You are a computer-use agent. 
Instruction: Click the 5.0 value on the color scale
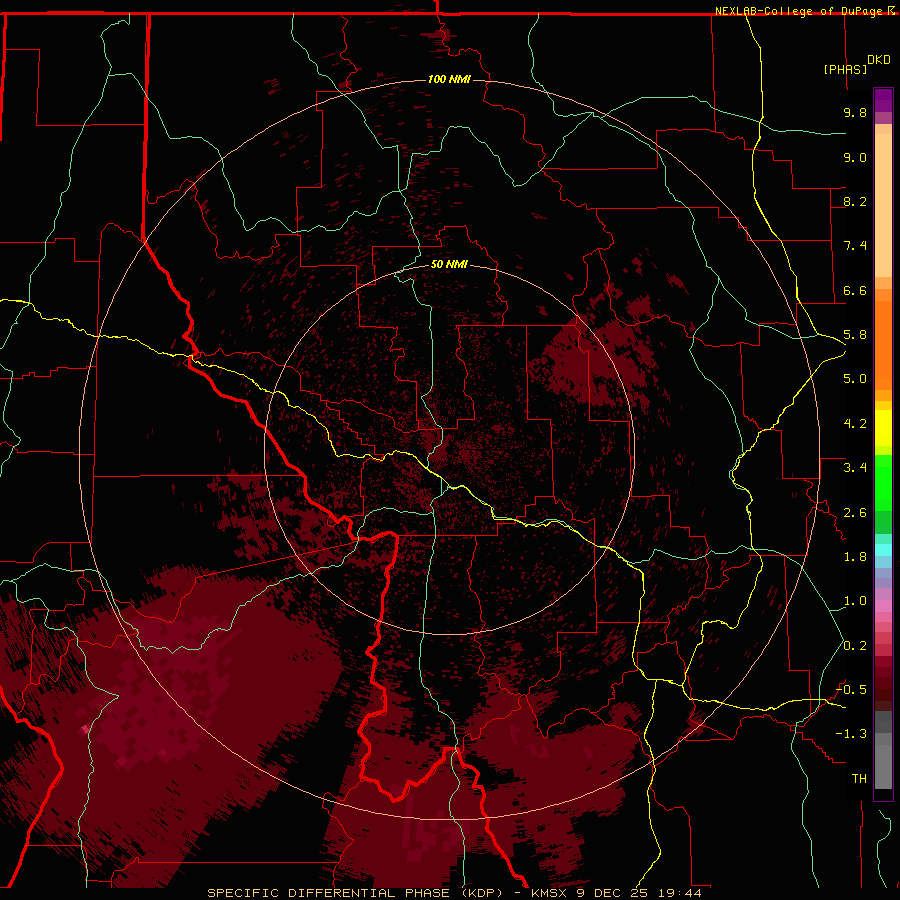point(855,379)
